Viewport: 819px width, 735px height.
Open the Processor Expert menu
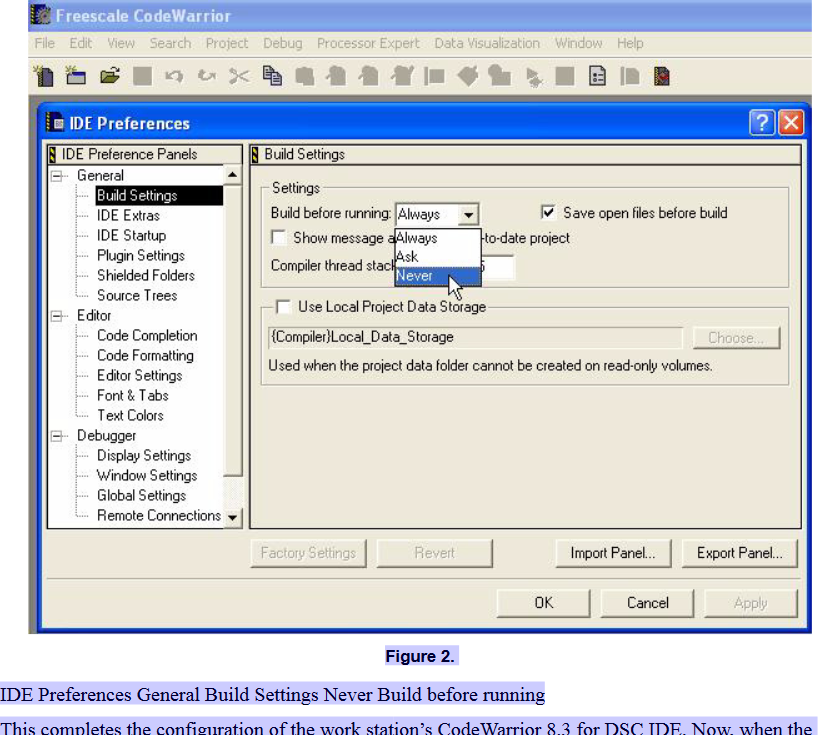point(368,43)
